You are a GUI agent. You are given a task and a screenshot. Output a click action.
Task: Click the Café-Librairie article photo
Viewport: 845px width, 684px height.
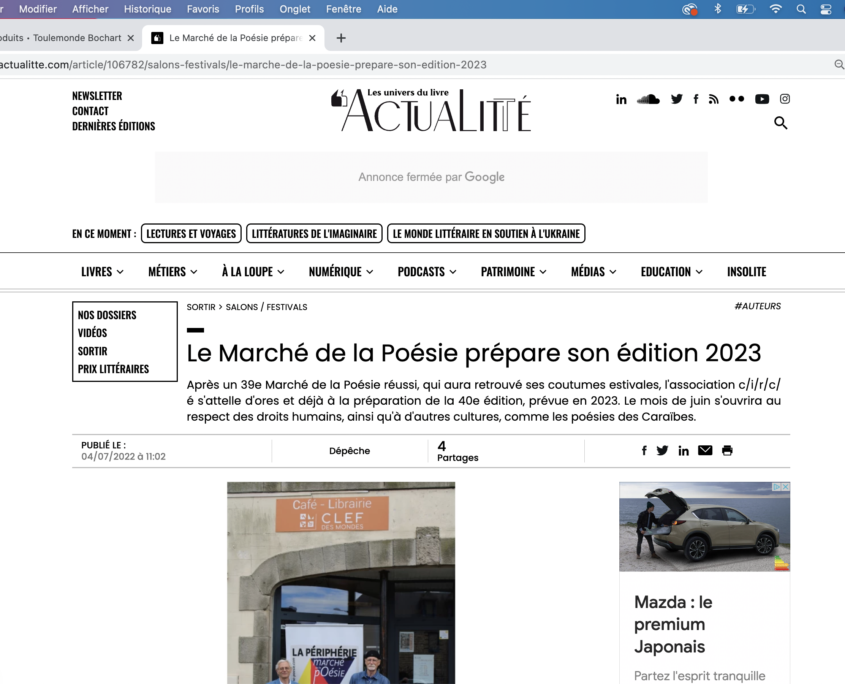pos(341,582)
